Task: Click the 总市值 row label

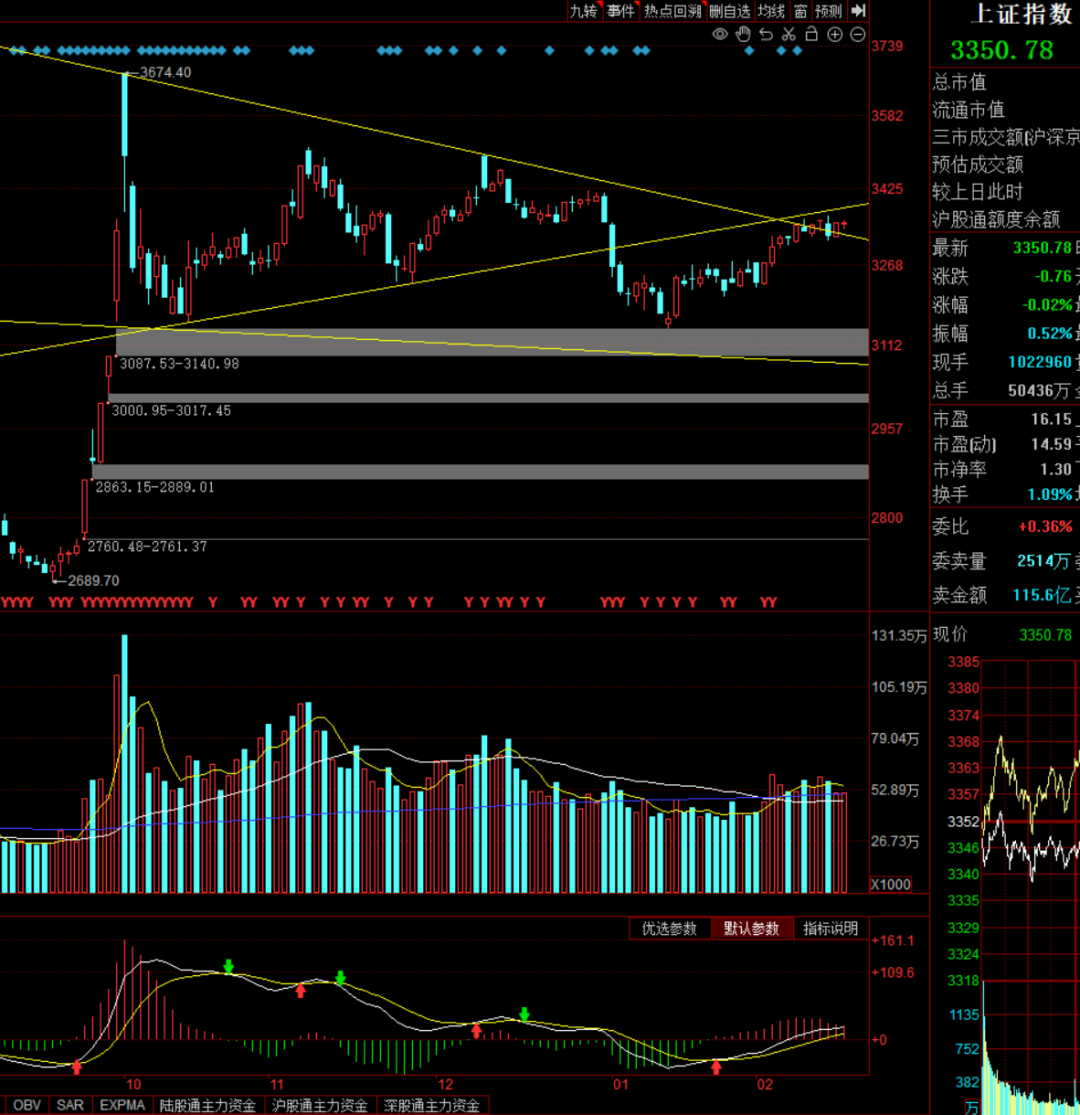Action: point(959,82)
